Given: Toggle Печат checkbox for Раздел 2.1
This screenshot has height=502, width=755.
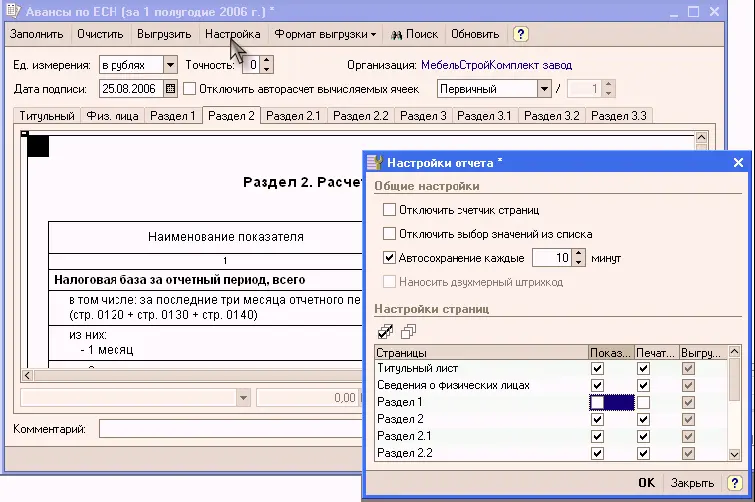Looking at the screenshot, I should click(643, 436).
